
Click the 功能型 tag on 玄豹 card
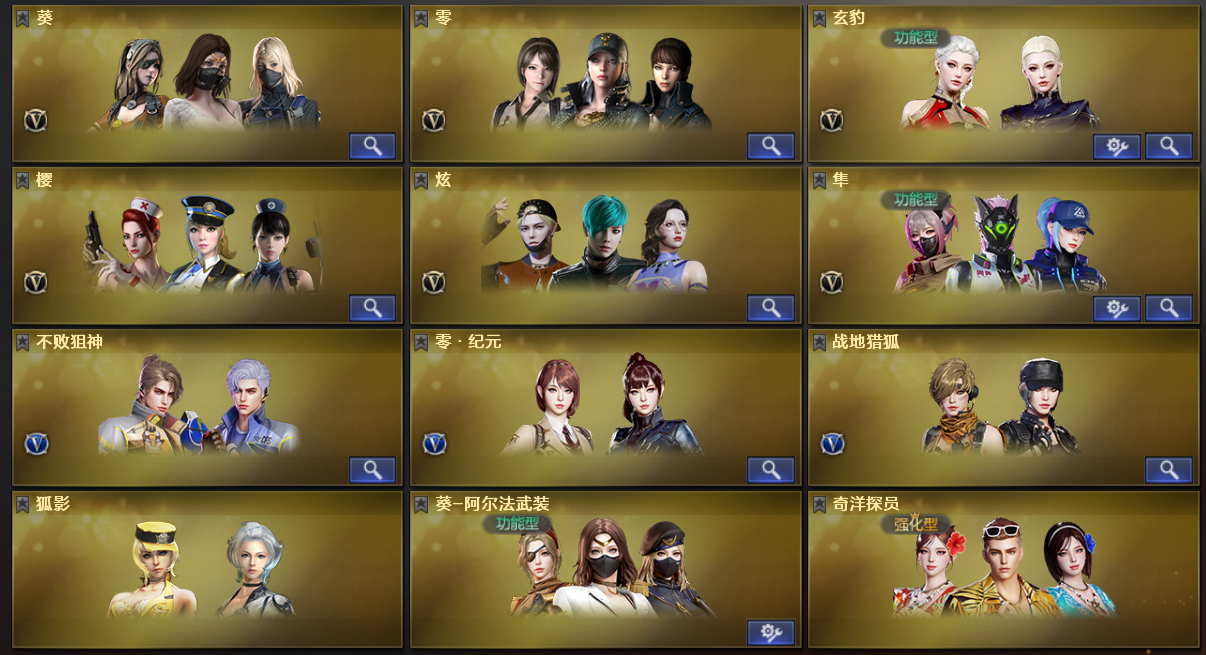[x=915, y=37]
